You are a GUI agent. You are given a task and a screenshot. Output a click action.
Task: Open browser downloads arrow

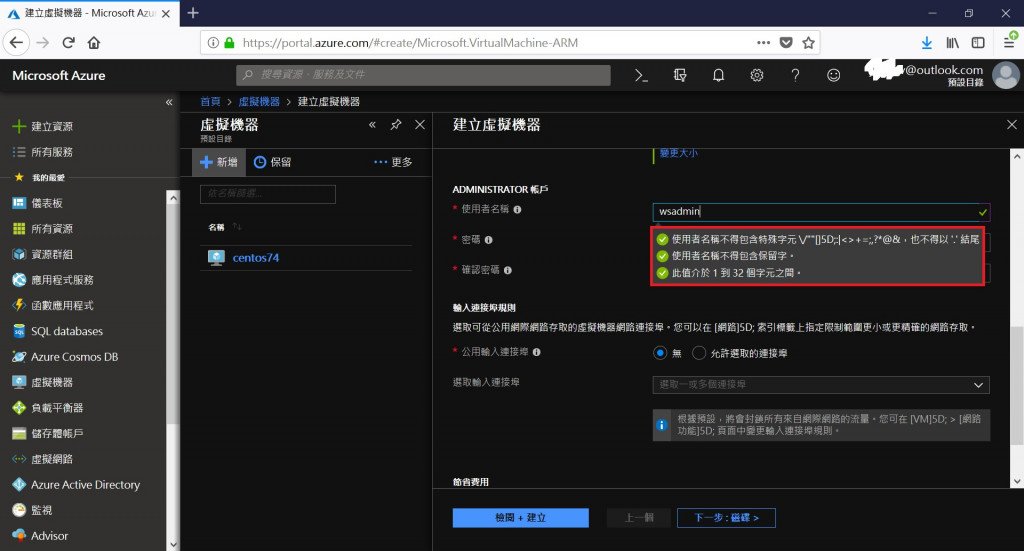(x=927, y=42)
